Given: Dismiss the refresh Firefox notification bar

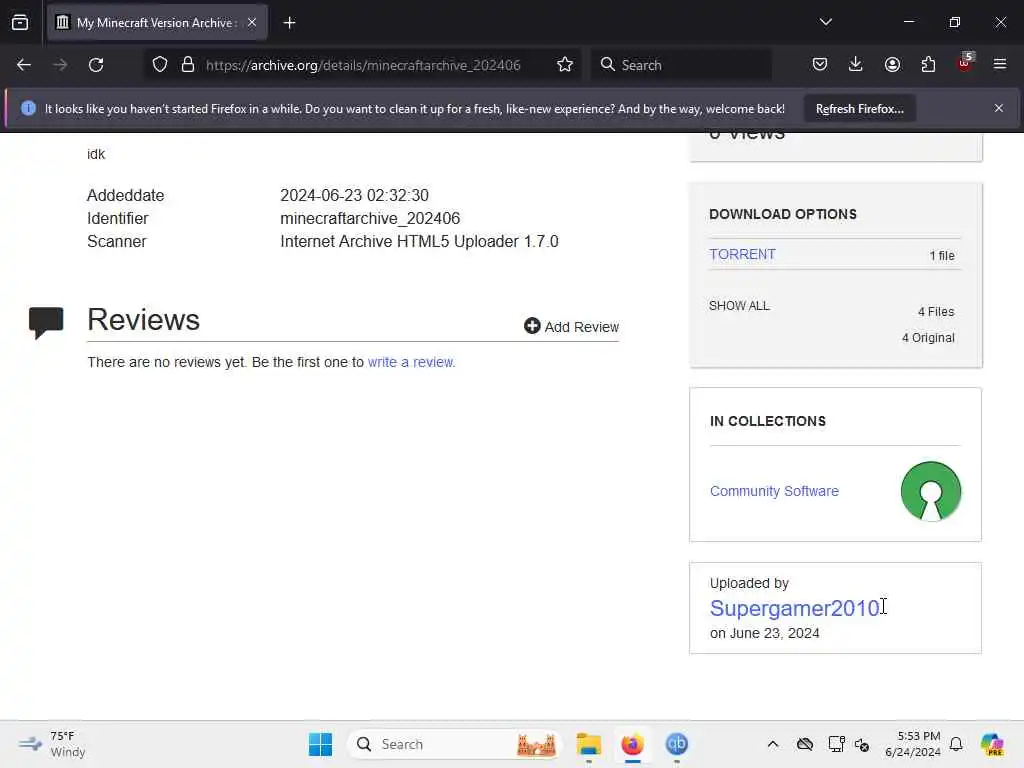Looking at the screenshot, I should coord(999,108).
